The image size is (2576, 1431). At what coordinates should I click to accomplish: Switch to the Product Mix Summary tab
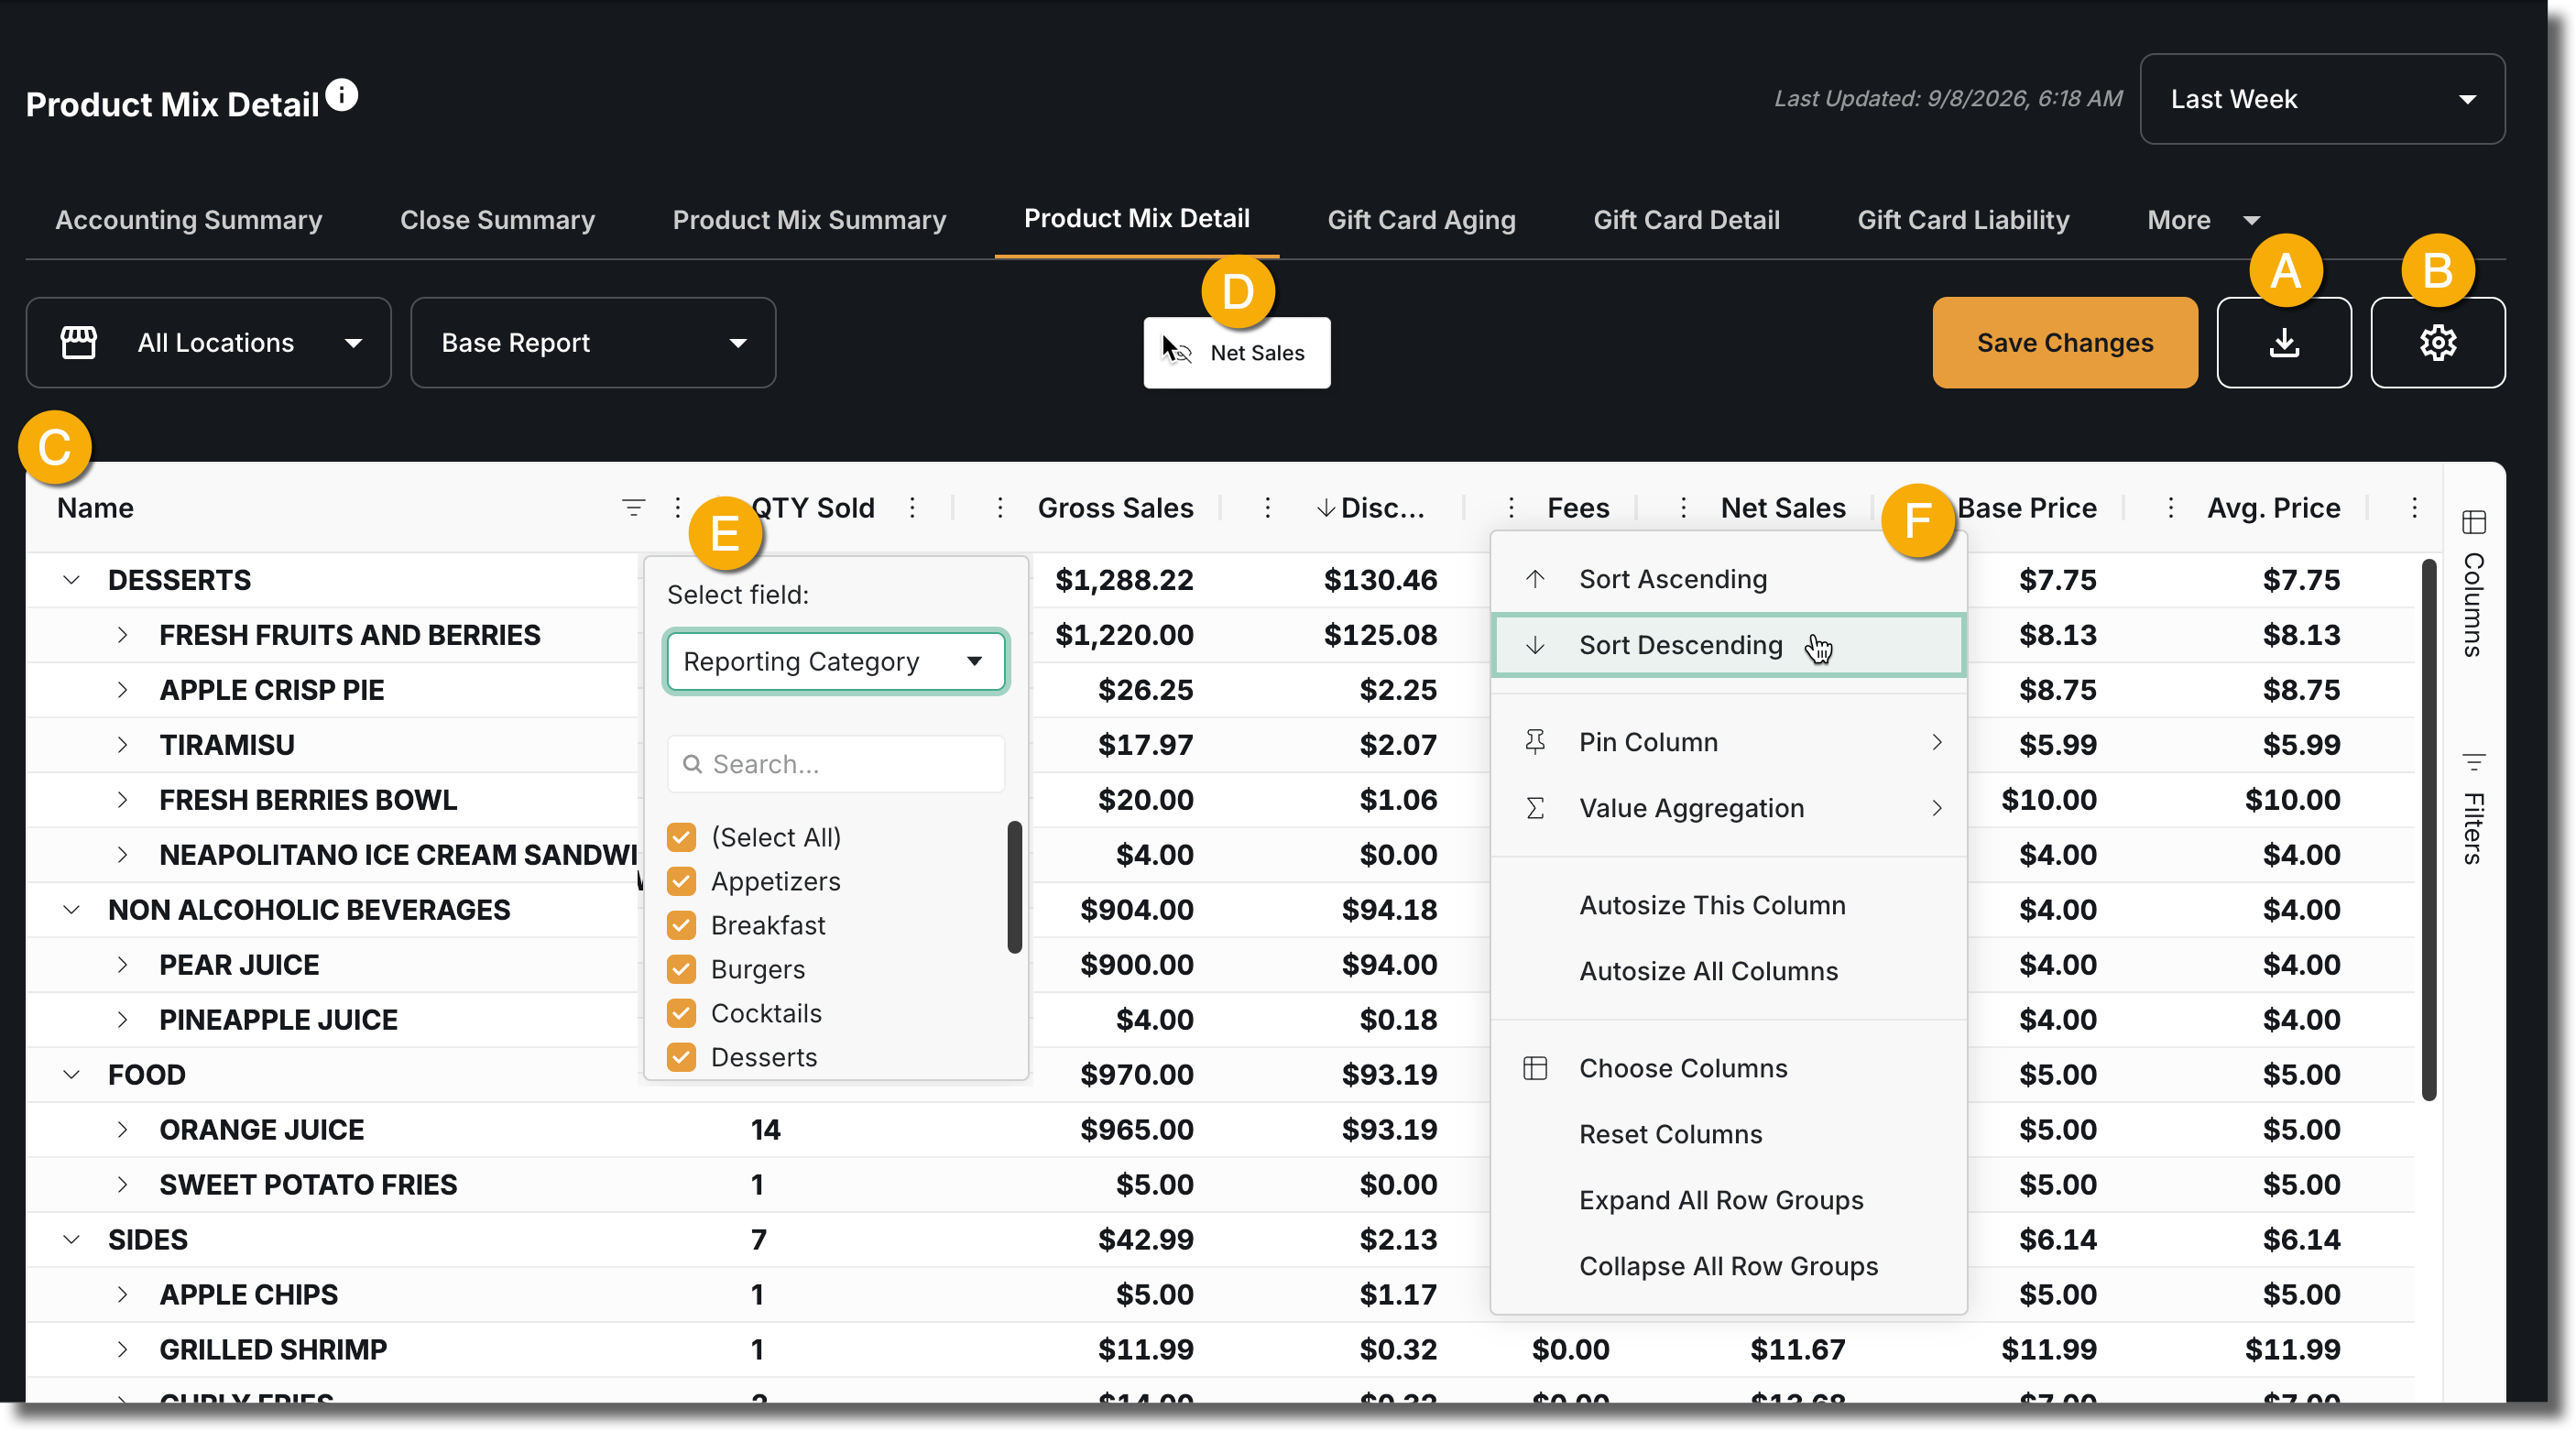point(809,220)
